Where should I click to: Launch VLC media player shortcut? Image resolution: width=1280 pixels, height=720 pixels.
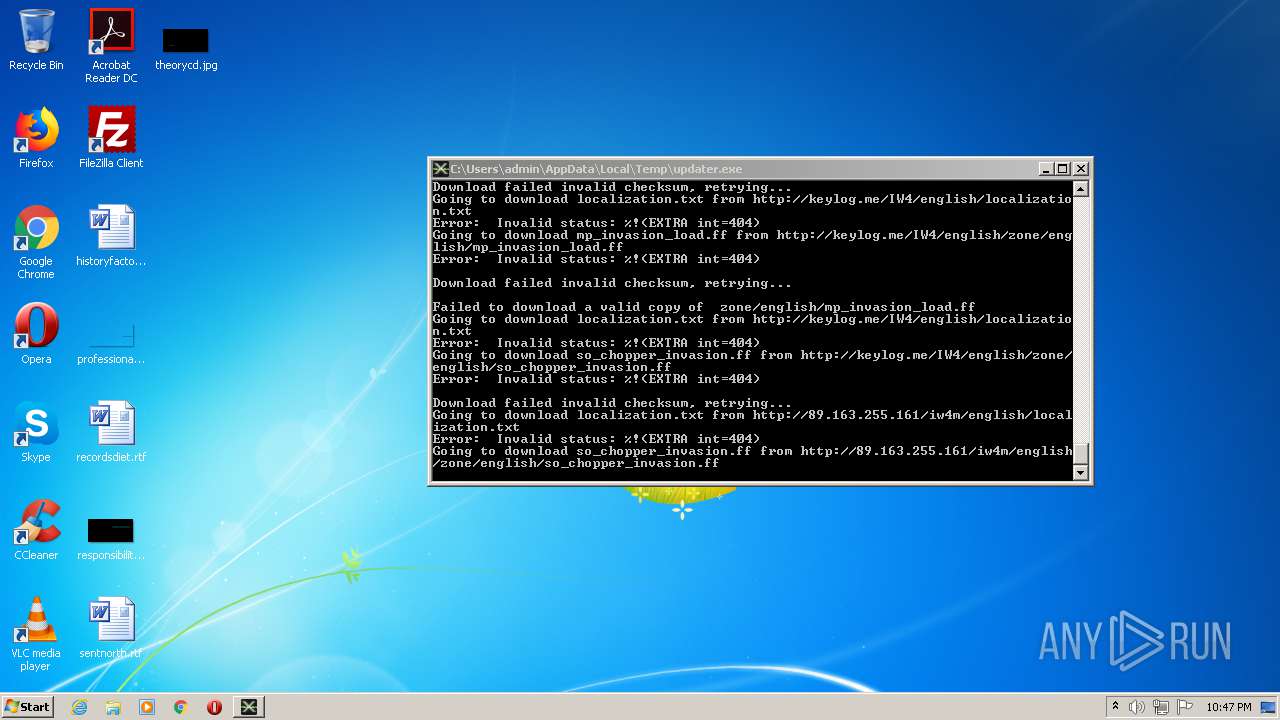(x=36, y=634)
